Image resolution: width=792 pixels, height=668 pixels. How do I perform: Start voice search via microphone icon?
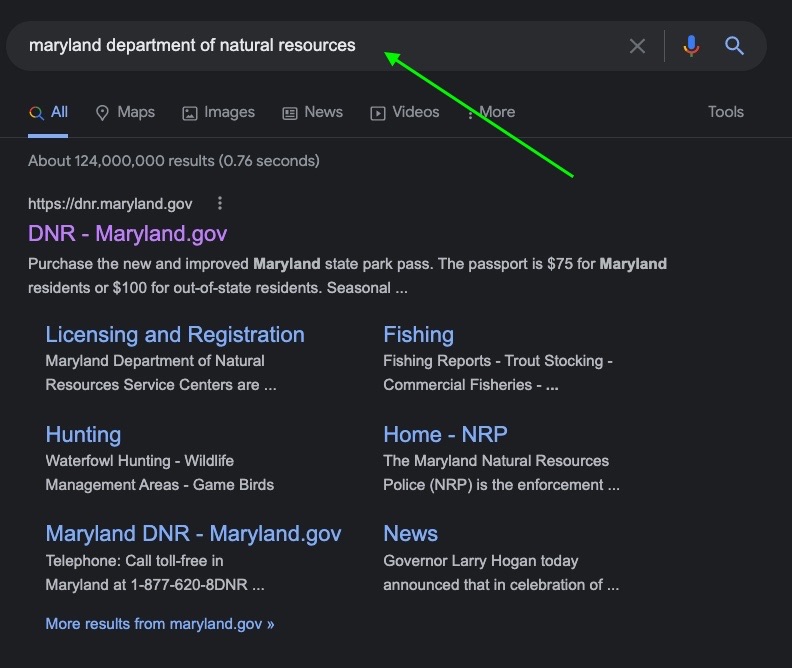coord(691,46)
